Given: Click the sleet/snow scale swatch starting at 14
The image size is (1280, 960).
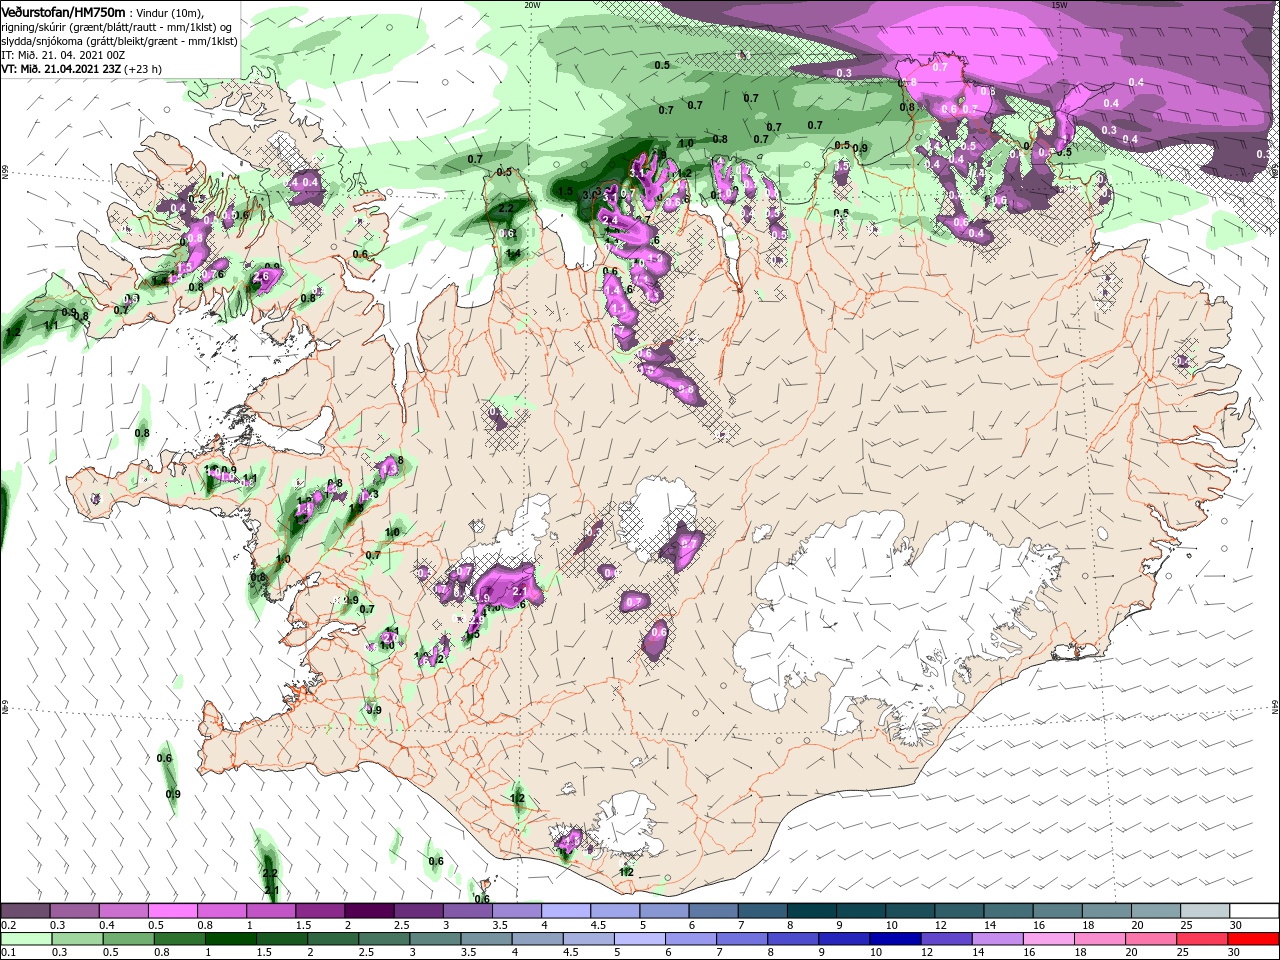Looking at the screenshot, I should click(1008, 911).
